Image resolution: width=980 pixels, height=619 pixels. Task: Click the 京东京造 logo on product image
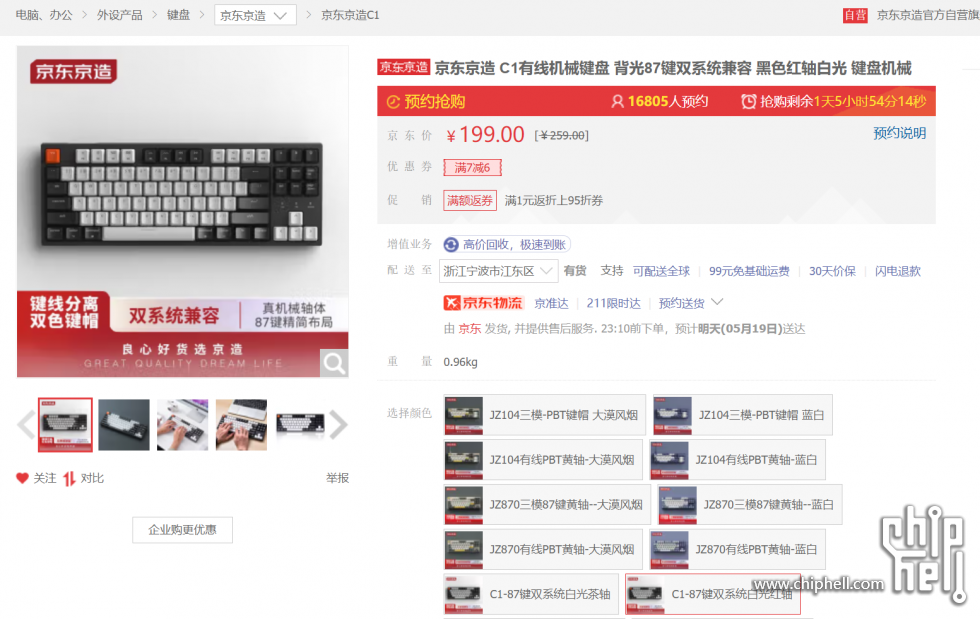[x=73, y=71]
